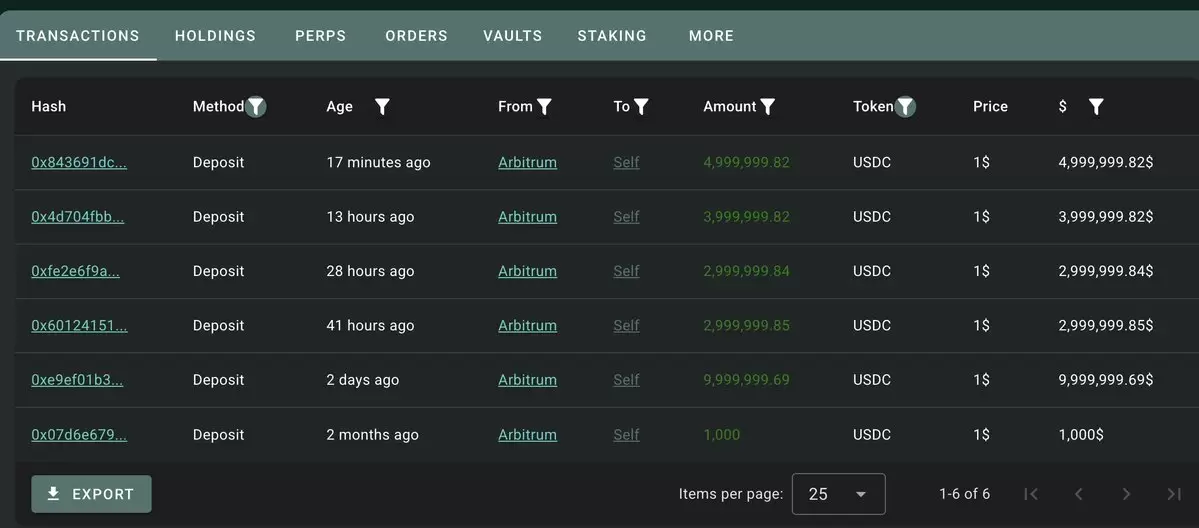Open the MORE tab menu

click(711, 35)
